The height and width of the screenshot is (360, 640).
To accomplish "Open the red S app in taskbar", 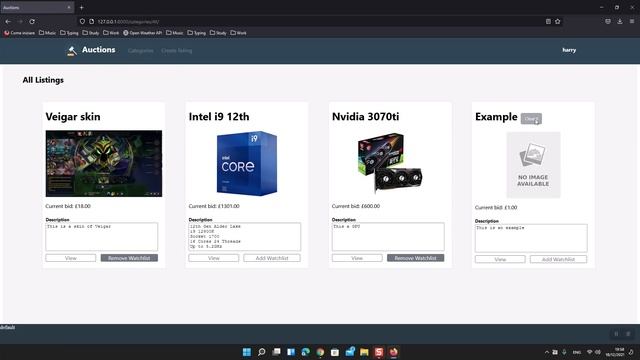I will (379, 352).
